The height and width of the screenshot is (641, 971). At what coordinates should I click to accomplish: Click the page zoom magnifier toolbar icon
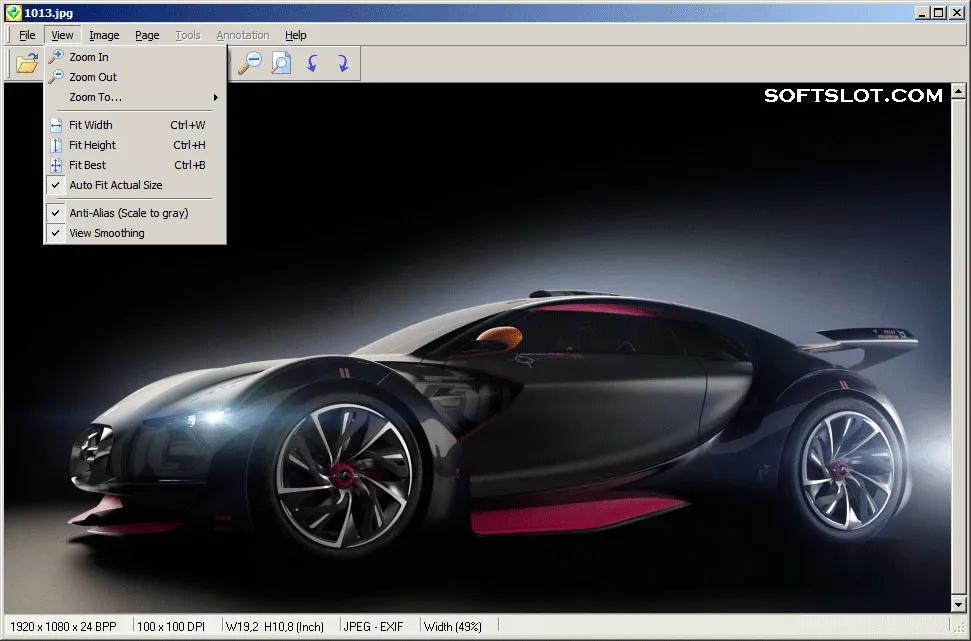(281, 63)
